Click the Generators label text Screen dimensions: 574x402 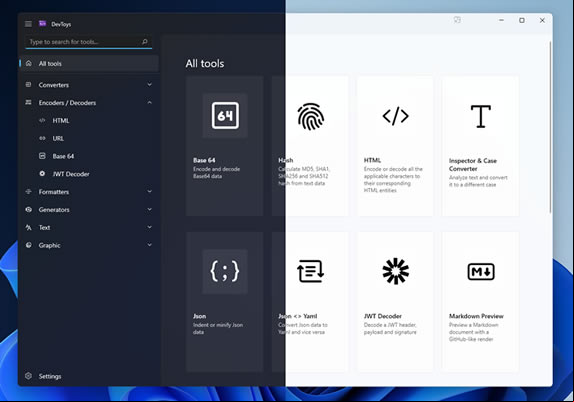pos(54,210)
